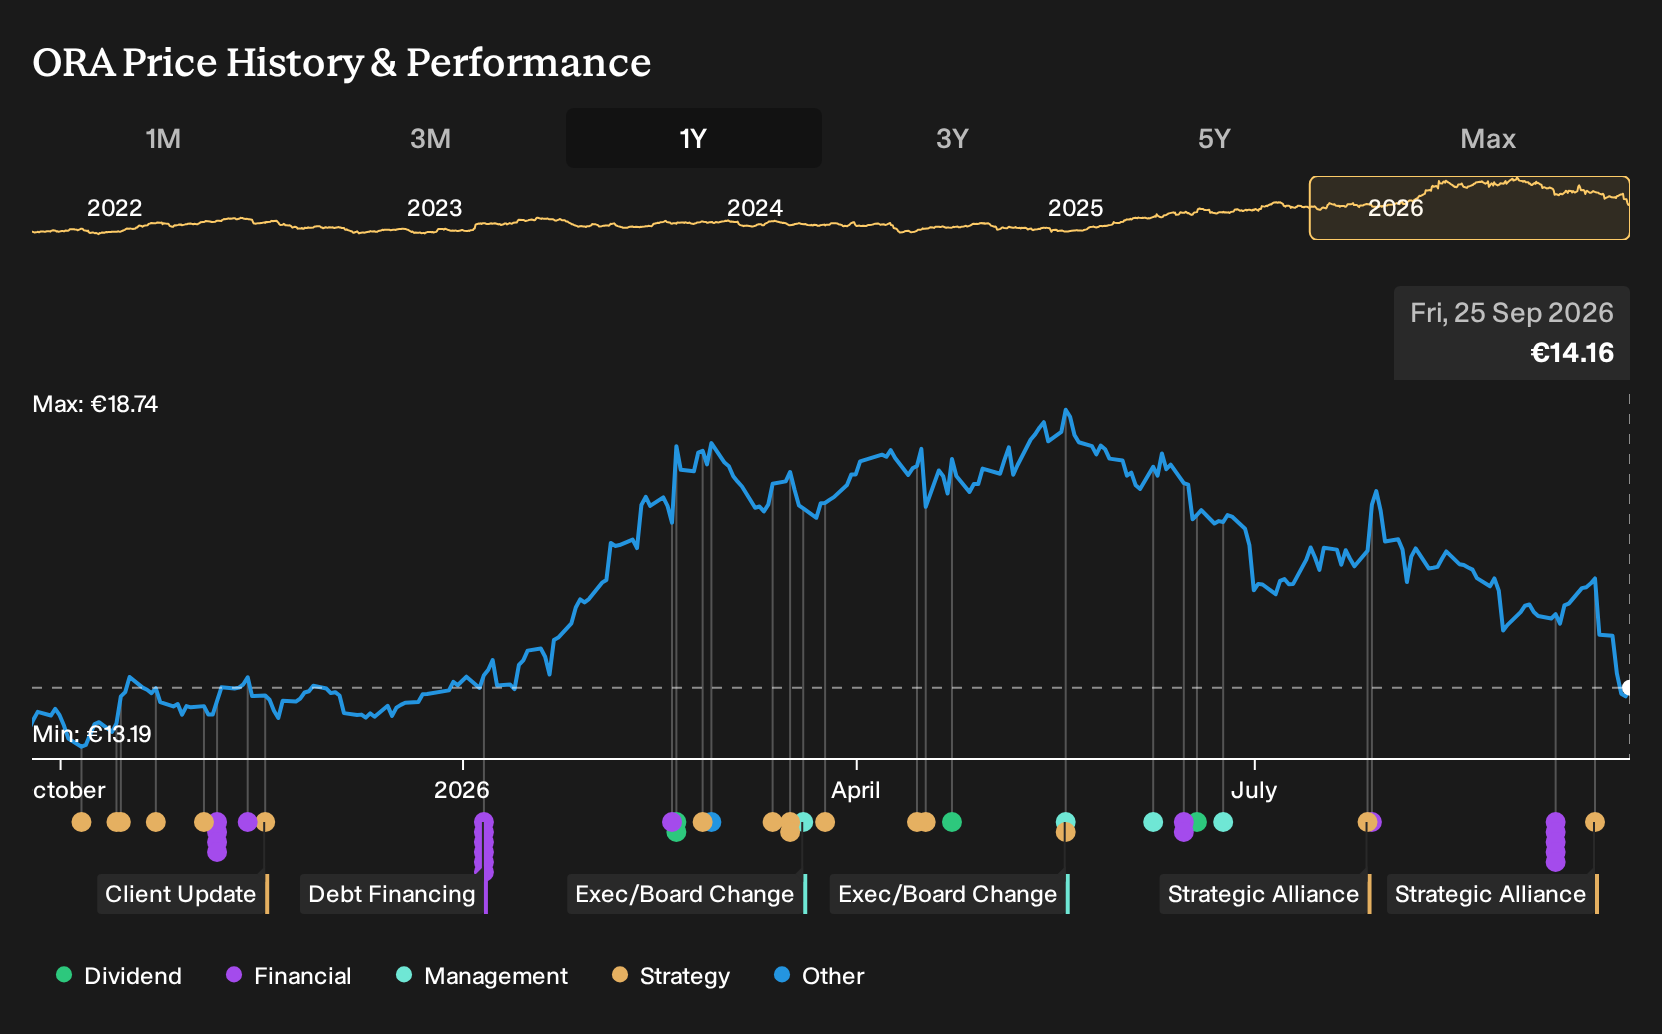The width and height of the screenshot is (1662, 1034).
Task: Open the Exec/Board Change label after April
Action: [x=950, y=894]
